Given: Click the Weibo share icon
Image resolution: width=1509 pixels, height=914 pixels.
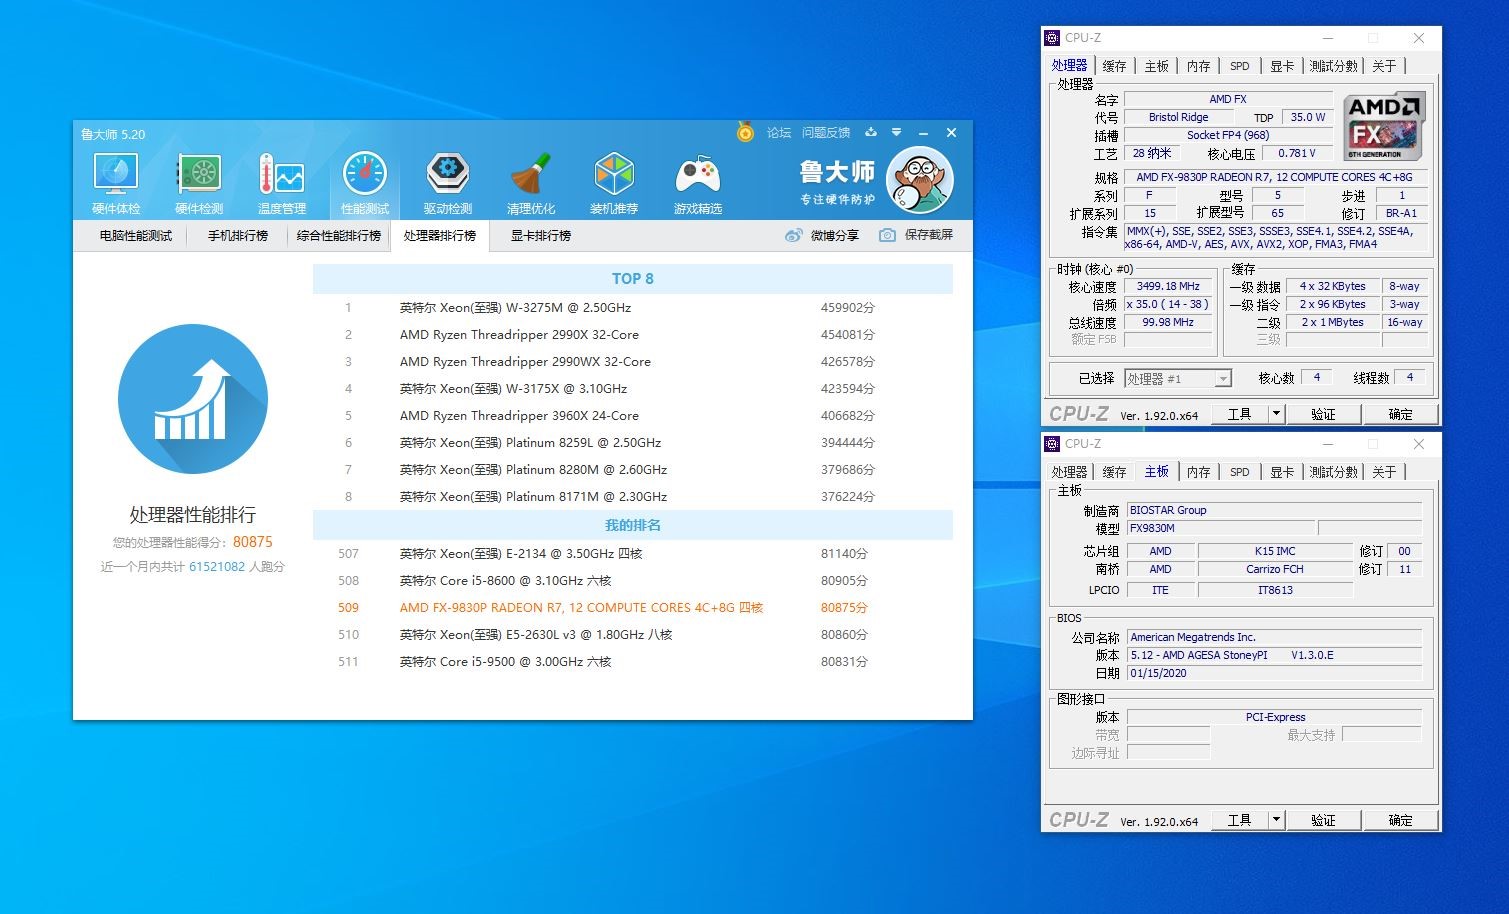Looking at the screenshot, I should pyautogui.click(x=794, y=235).
